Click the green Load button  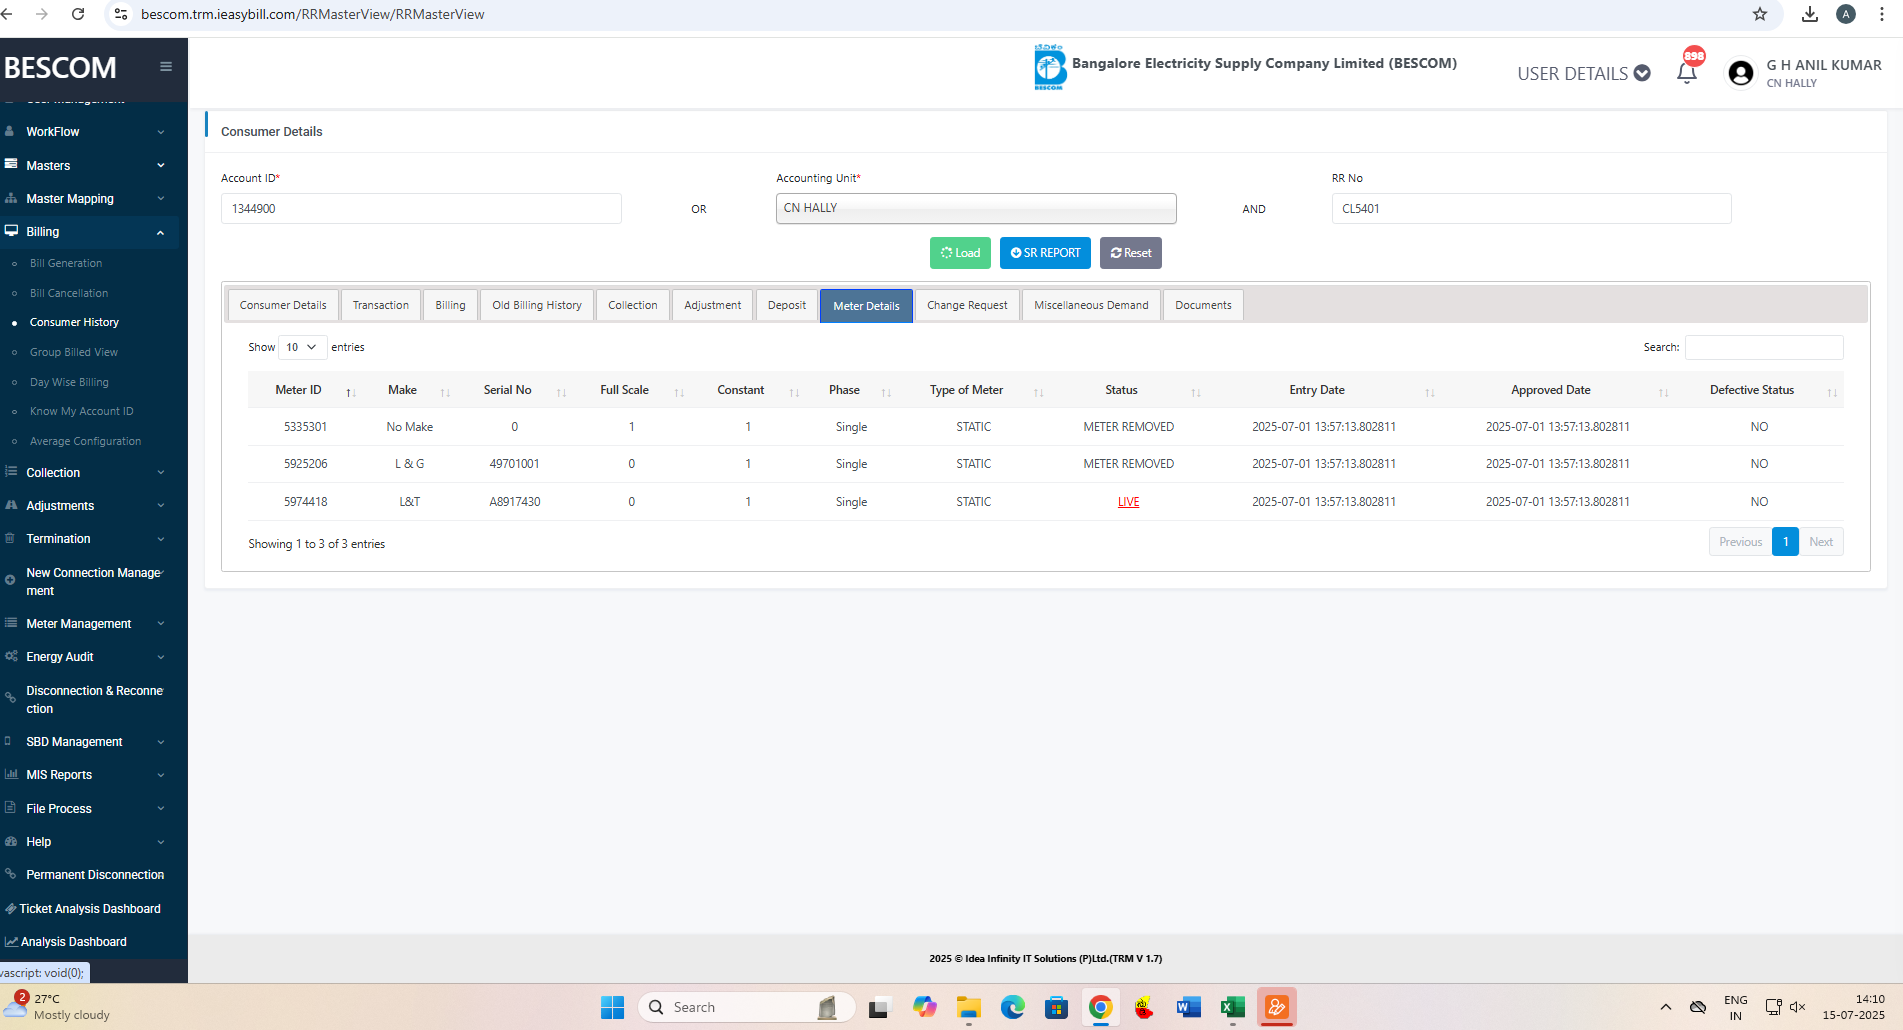click(x=960, y=253)
